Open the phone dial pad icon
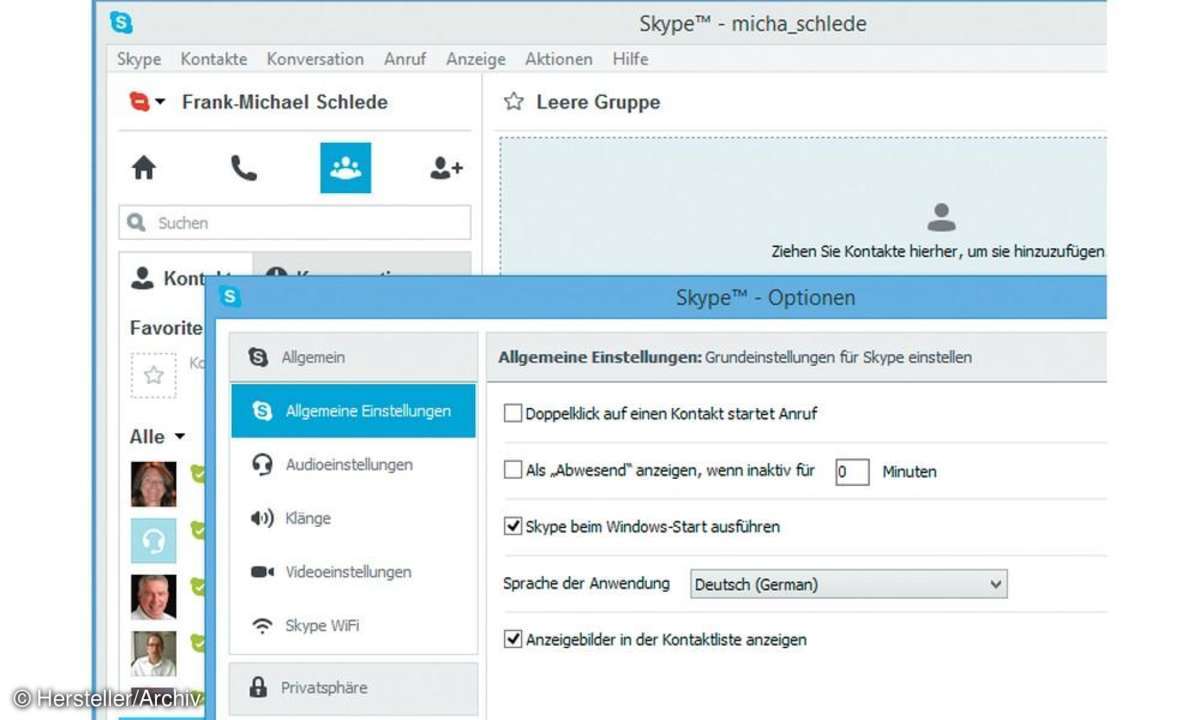The width and height of the screenshot is (1200, 720). coord(244,168)
